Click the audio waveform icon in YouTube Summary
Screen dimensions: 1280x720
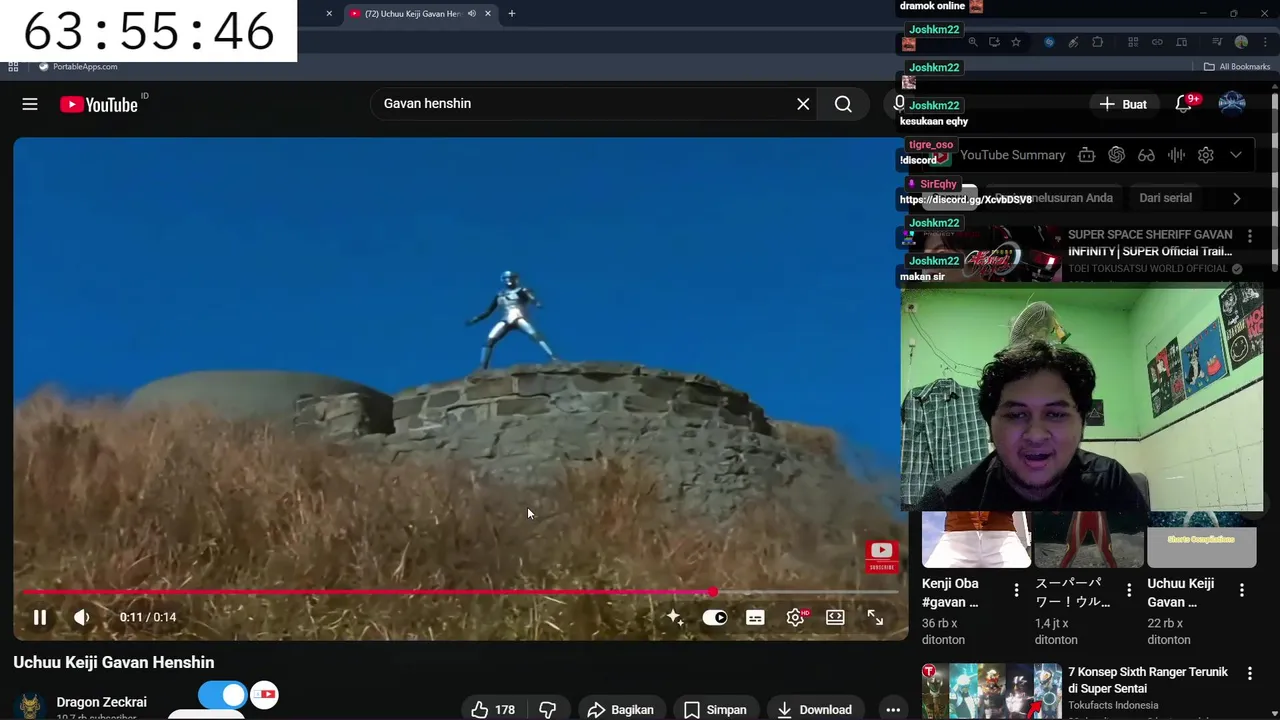1176,155
